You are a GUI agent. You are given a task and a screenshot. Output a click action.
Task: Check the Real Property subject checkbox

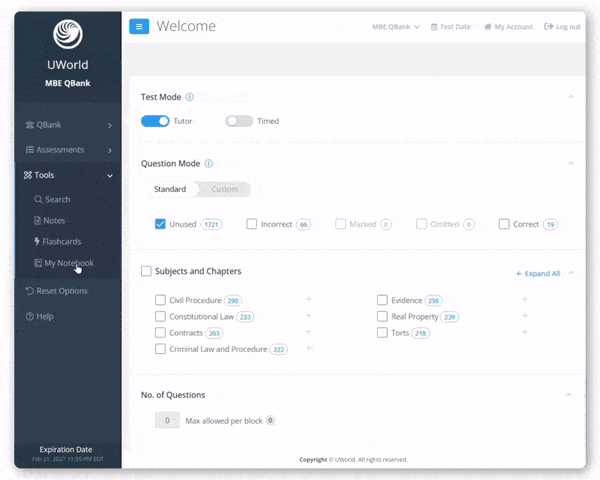[382, 317]
